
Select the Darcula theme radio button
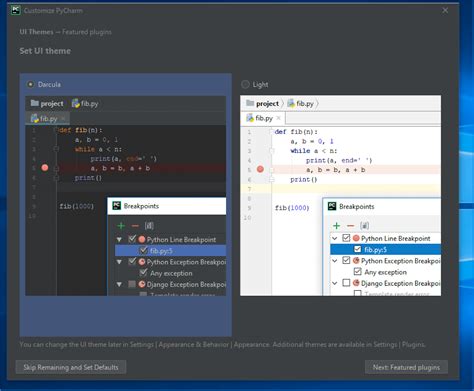pyautogui.click(x=30, y=84)
